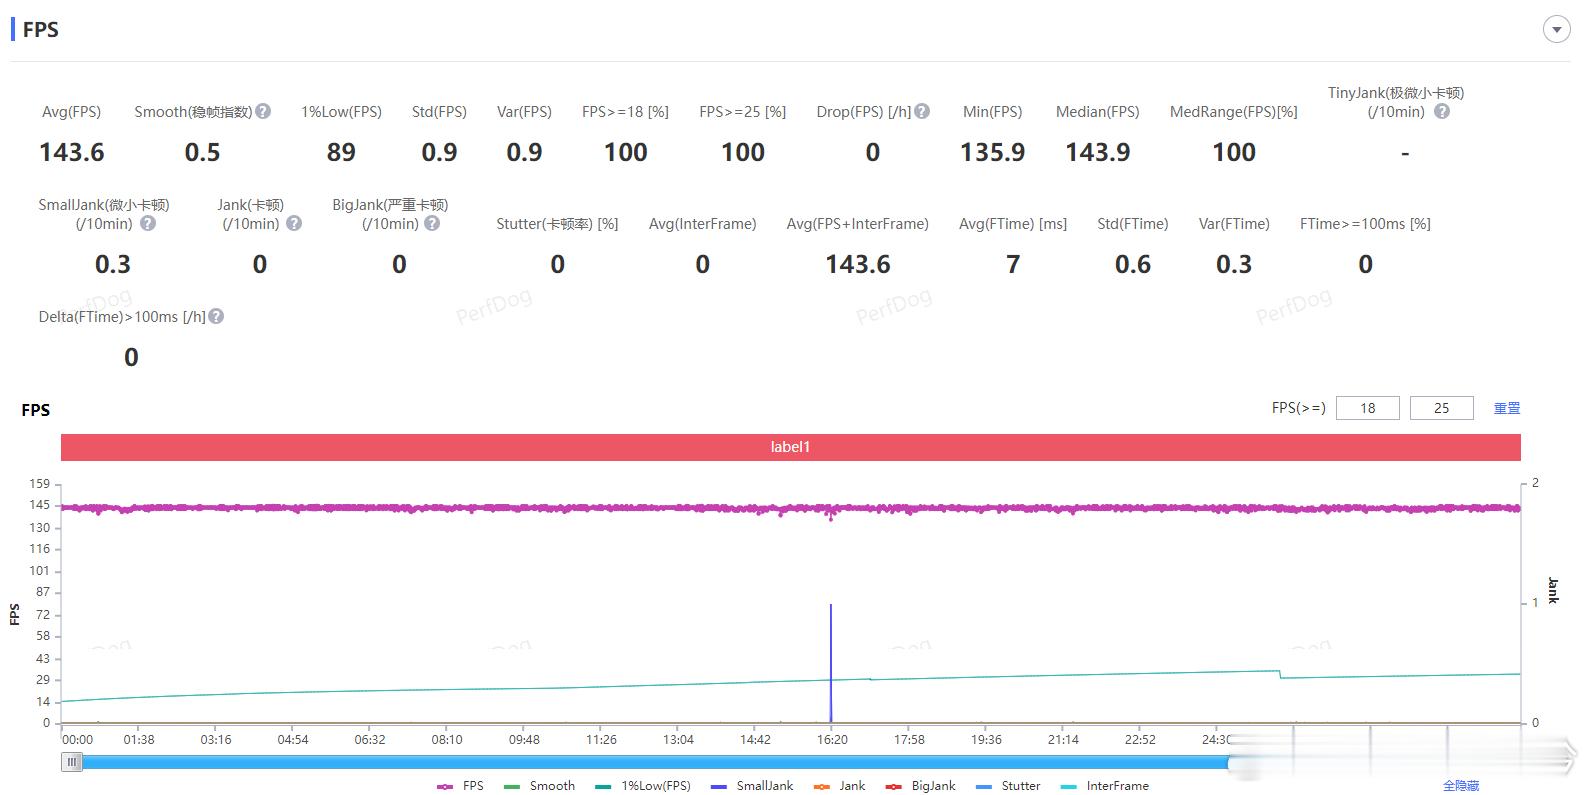Toggle Stutter legend entry
1591x795 pixels.
1008,786
